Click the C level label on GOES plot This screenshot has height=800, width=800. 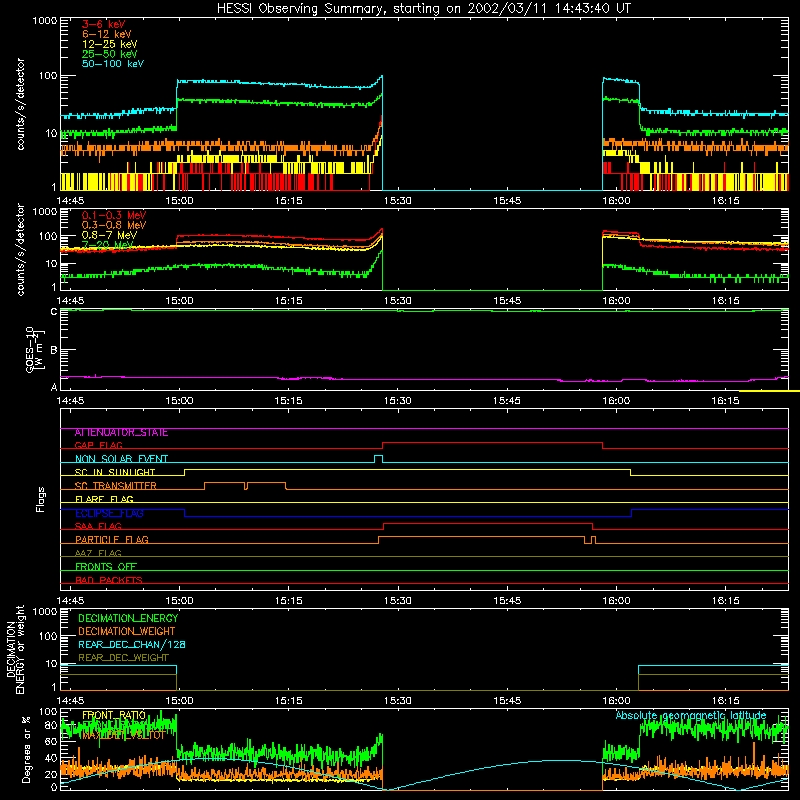54,312
